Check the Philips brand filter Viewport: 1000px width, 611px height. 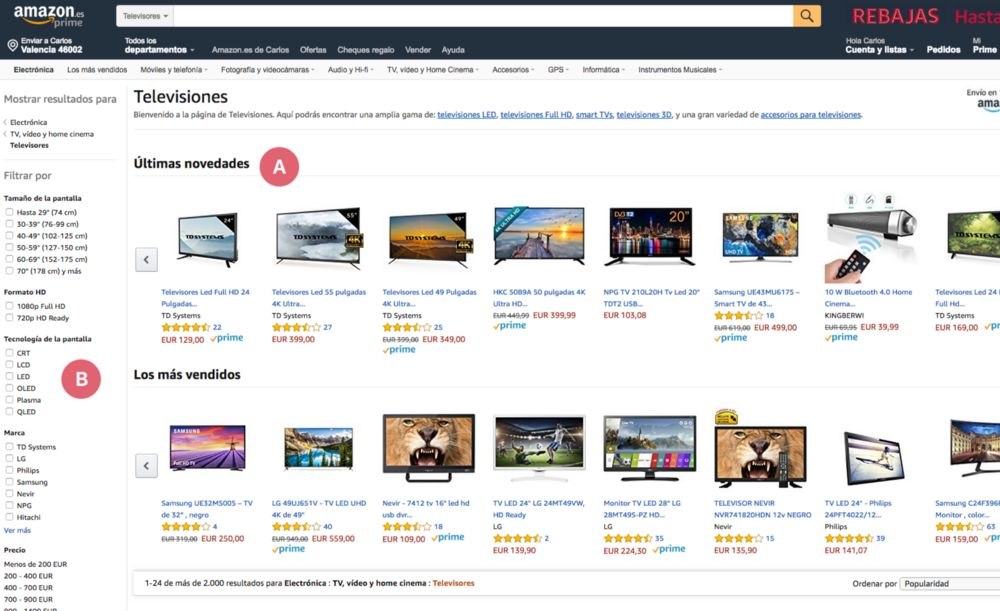coord(9,470)
